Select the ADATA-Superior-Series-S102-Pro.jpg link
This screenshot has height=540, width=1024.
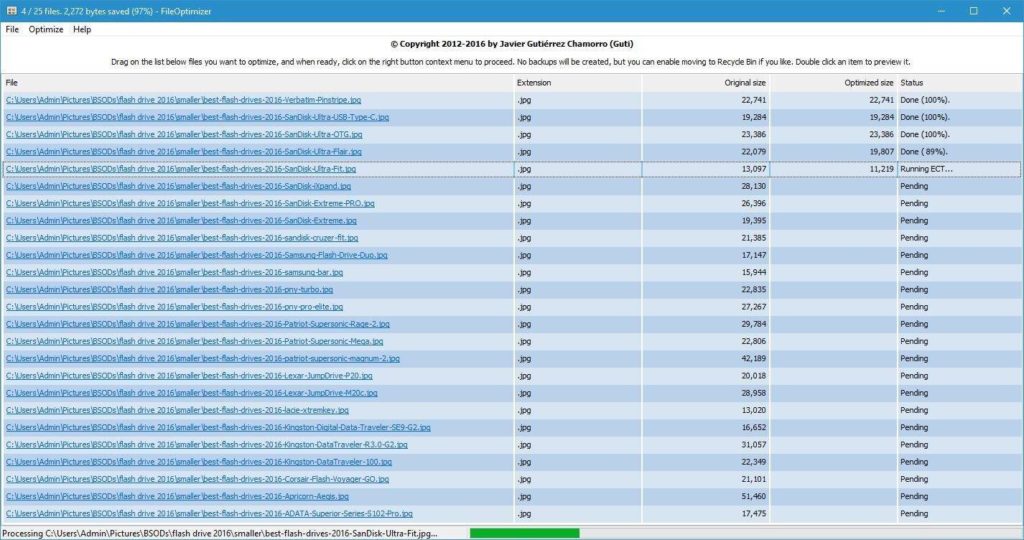click(209, 514)
